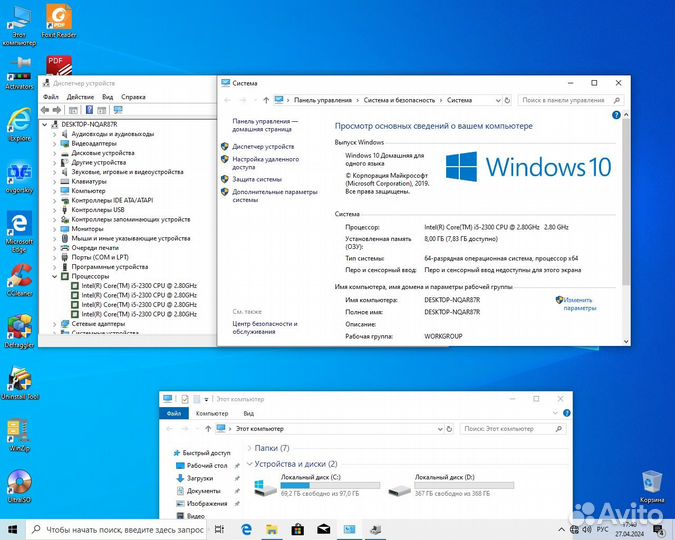The height and width of the screenshot is (540, 675).
Task: Click blue help icon in Система window
Action: pyautogui.click(x=616, y=115)
